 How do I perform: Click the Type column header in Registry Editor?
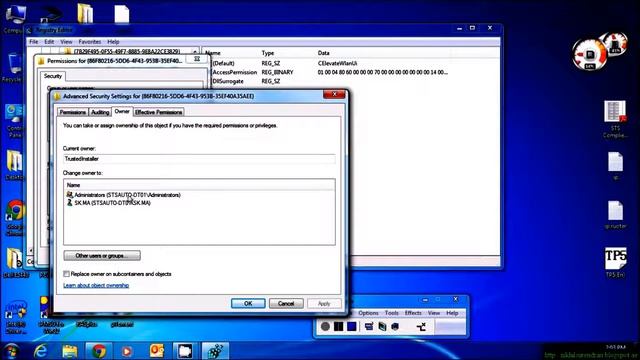tap(268, 53)
